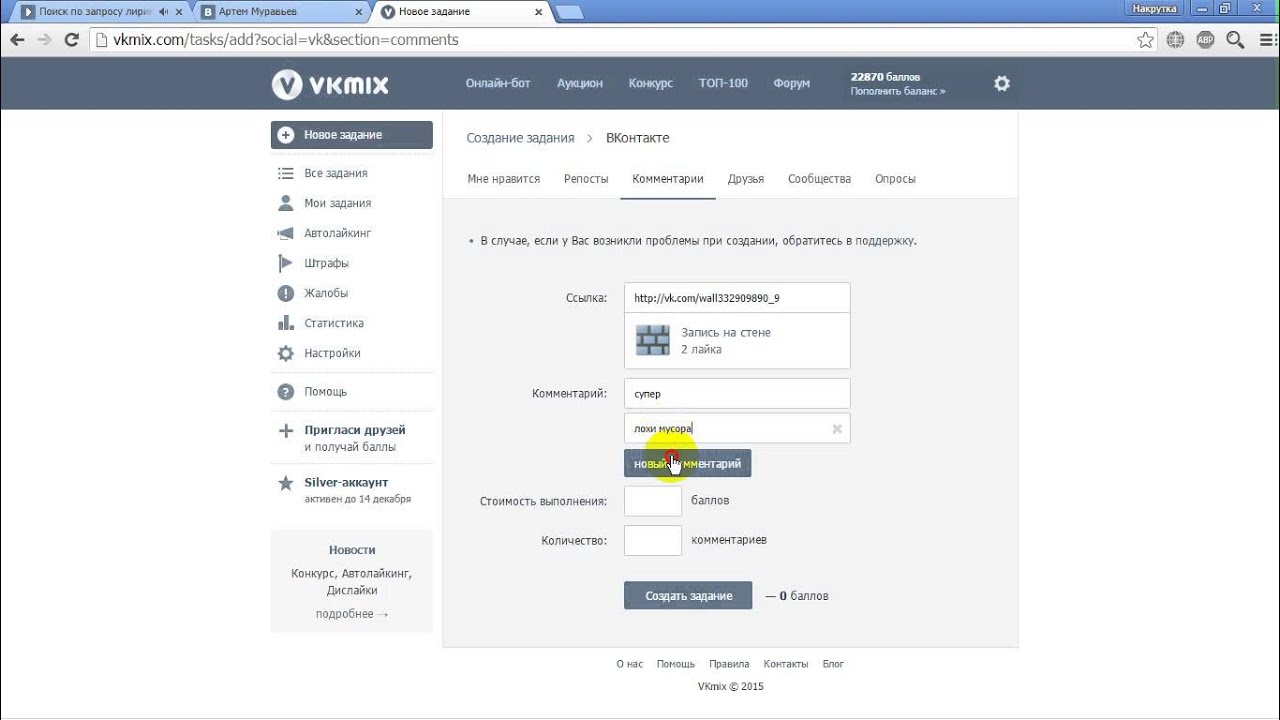Click the Штрафы flag icon
The width and height of the screenshot is (1280, 720).
(286, 263)
